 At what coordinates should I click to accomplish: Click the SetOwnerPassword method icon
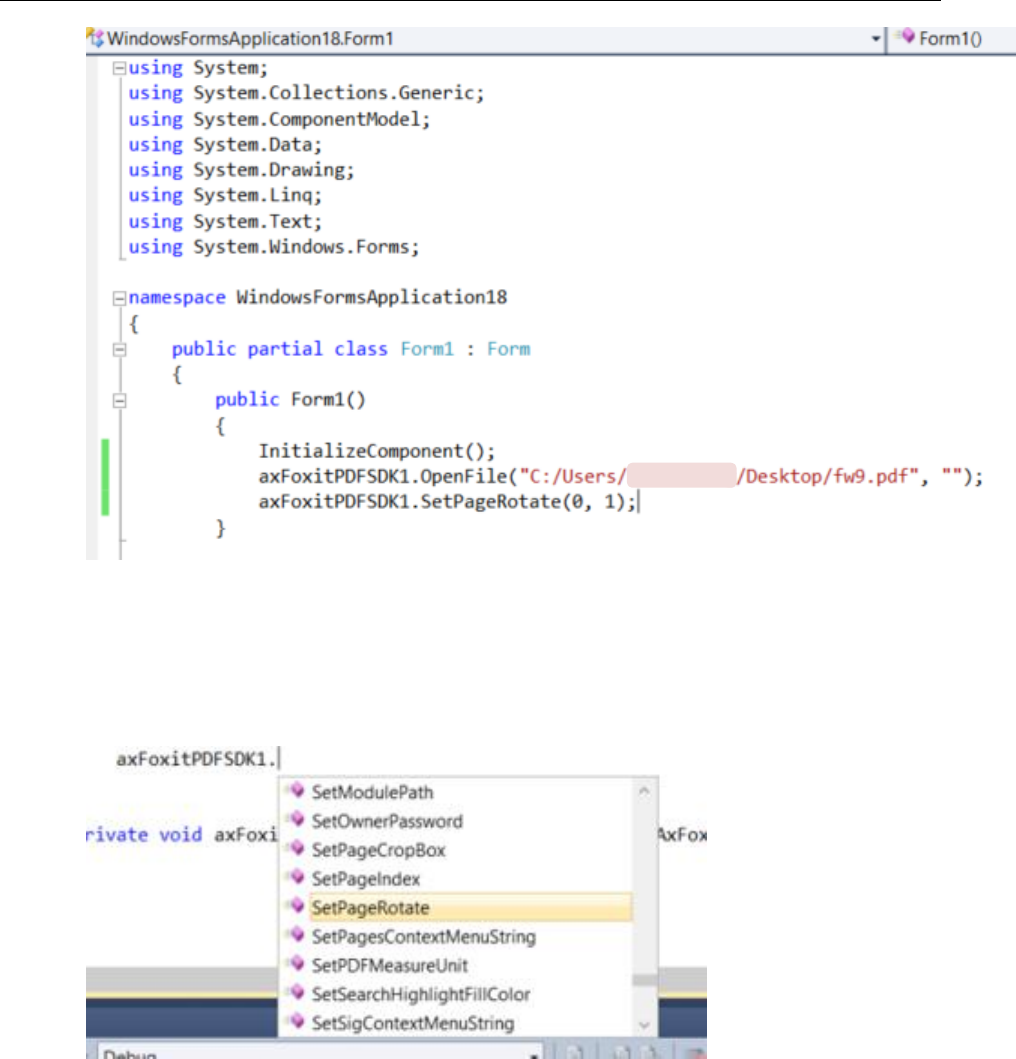(x=296, y=819)
